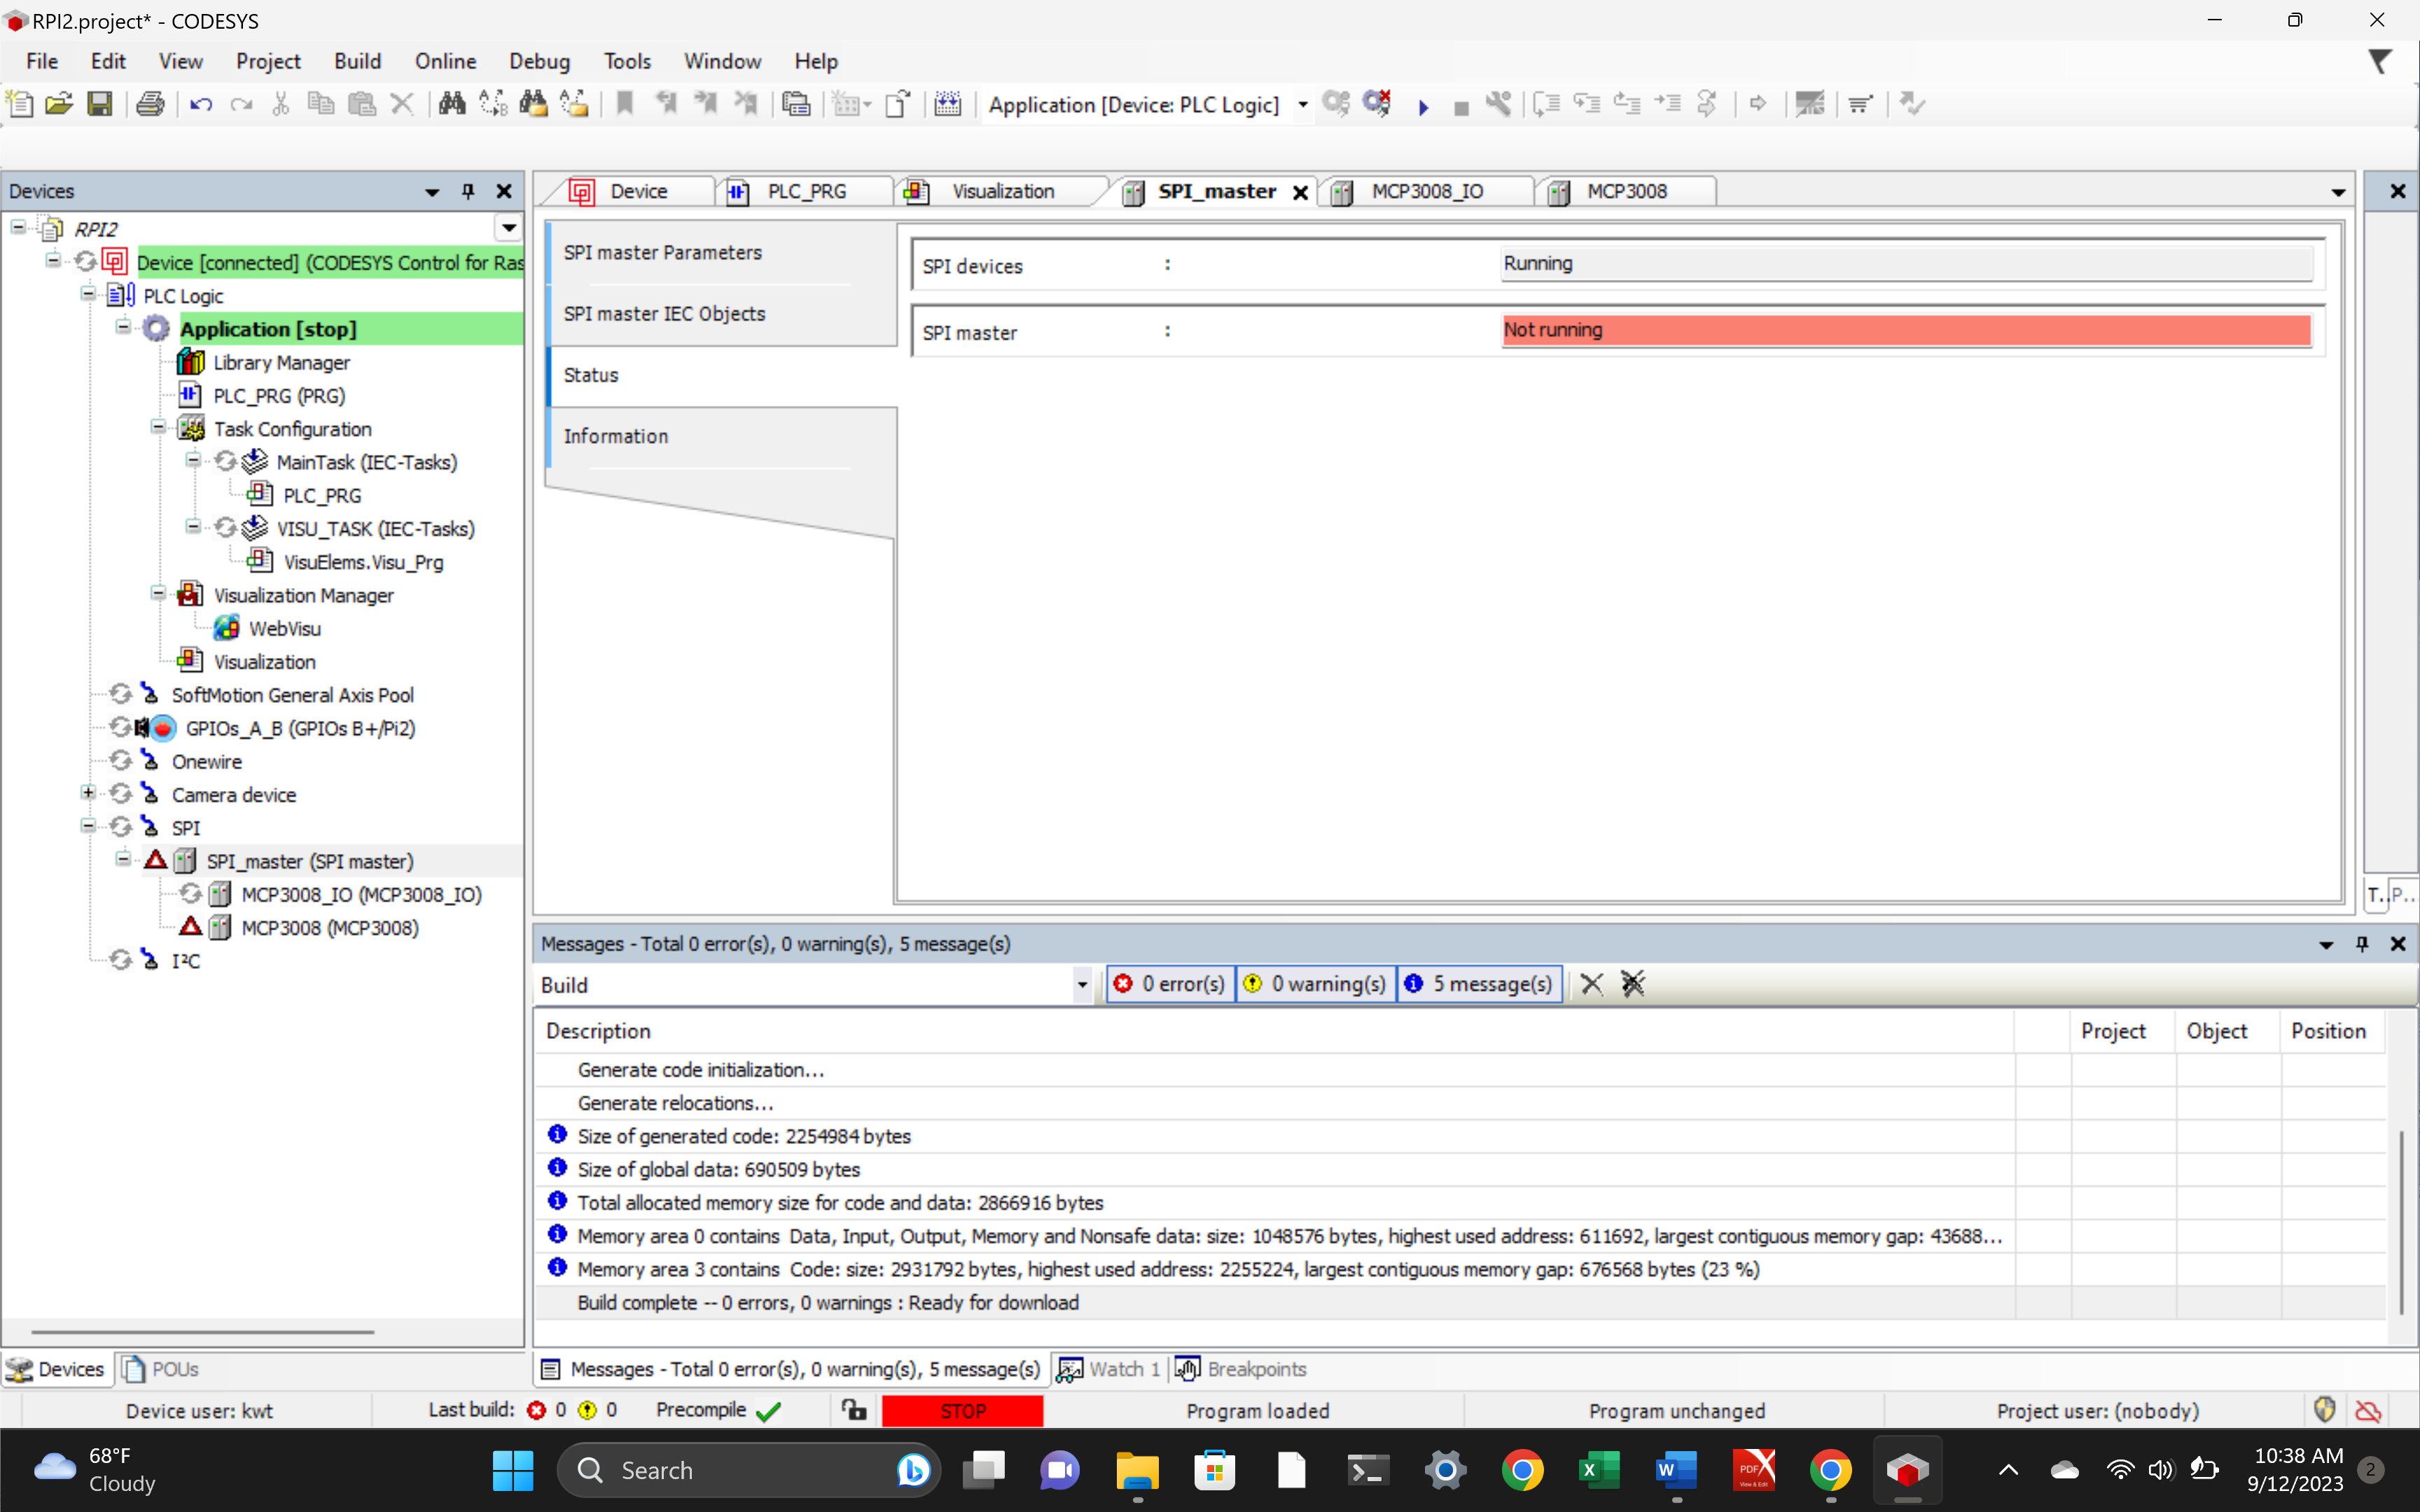Open the Build message category dropdown
Viewport: 2420px width, 1512px height.
1082,985
